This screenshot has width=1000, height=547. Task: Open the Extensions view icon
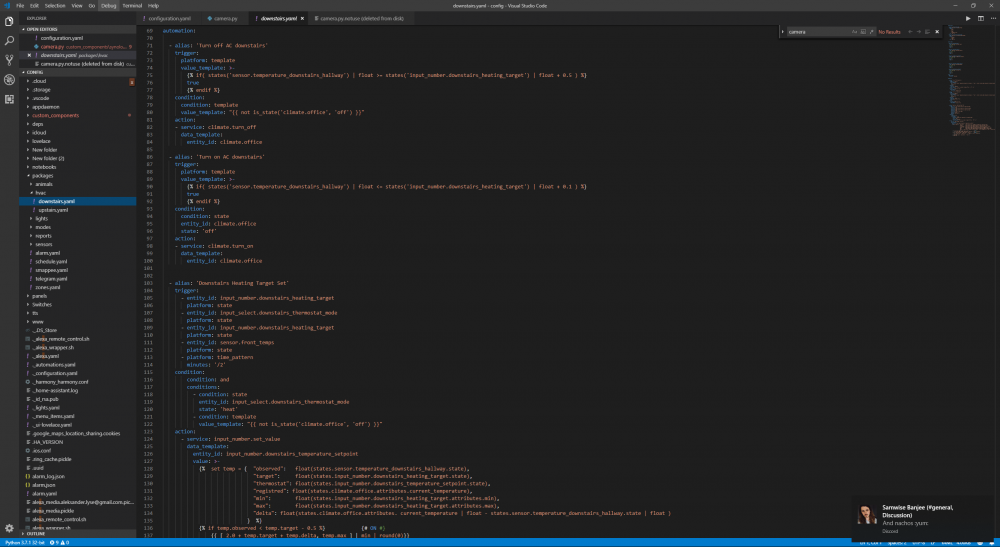[x=9, y=99]
